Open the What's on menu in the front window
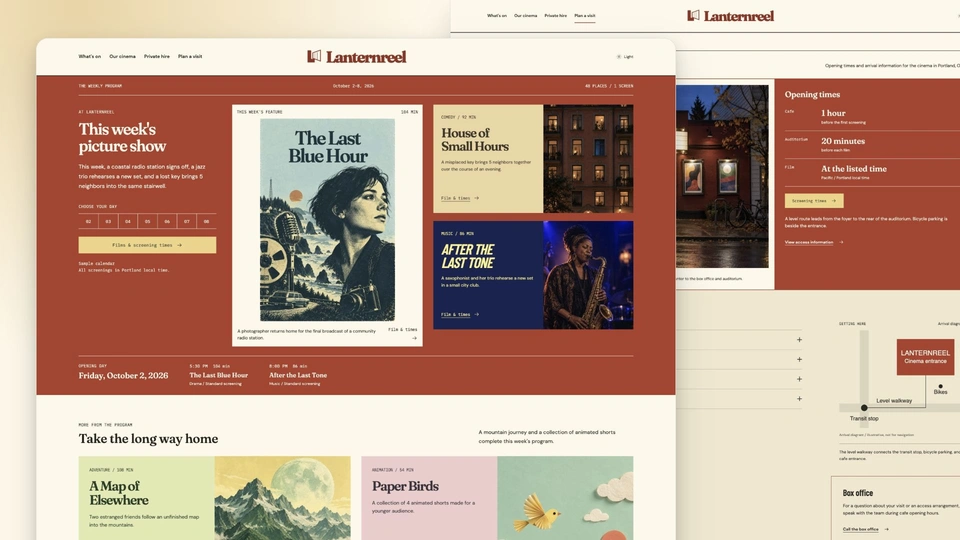Image resolution: width=960 pixels, height=540 pixels. 89,56
